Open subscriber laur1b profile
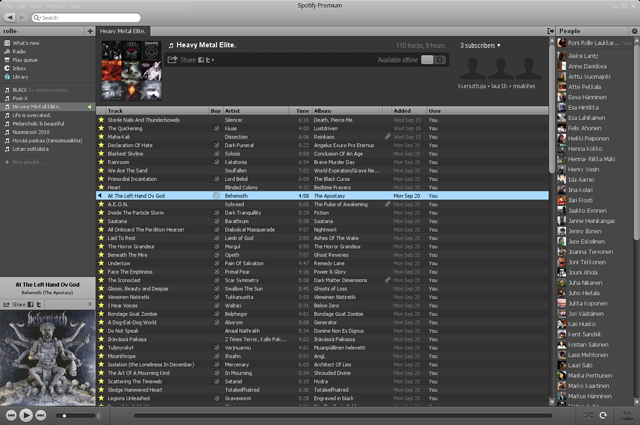 pos(499,86)
